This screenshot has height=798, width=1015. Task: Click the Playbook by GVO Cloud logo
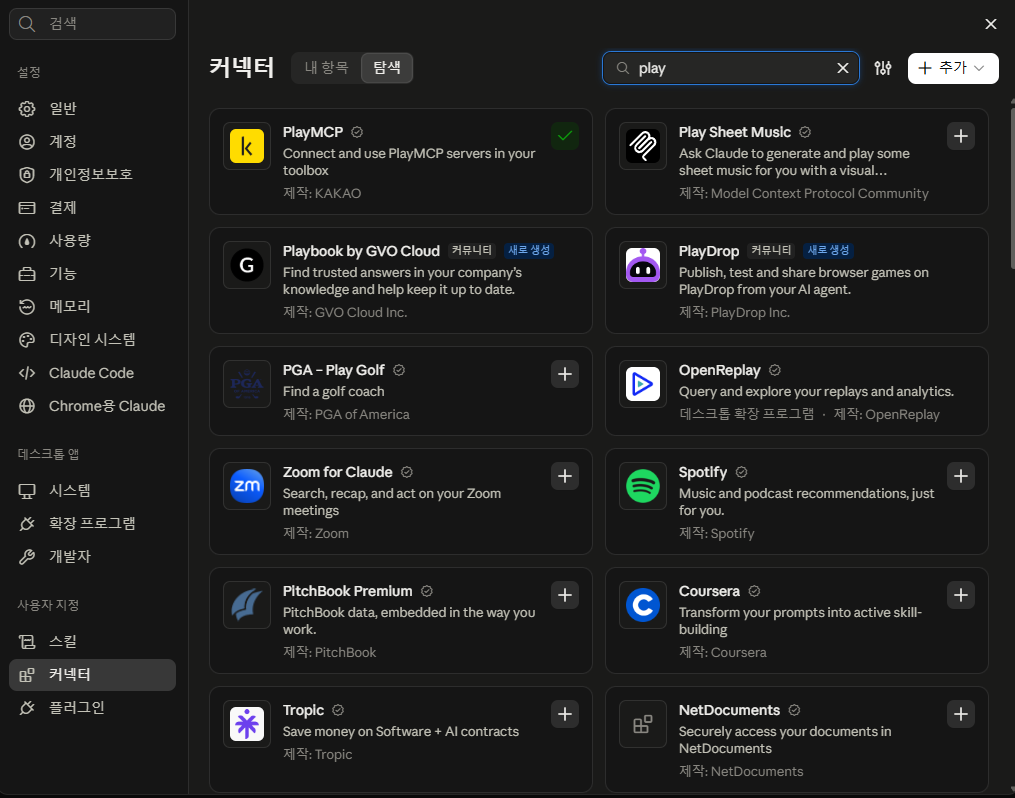(x=247, y=265)
